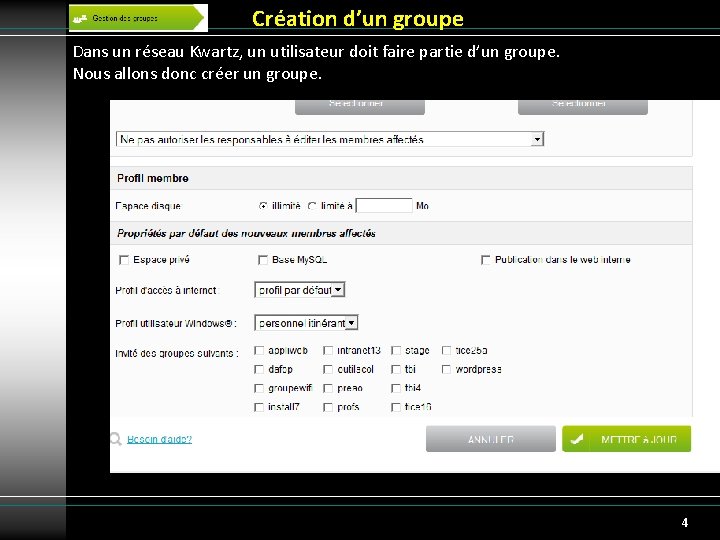The width and height of the screenshot is (720, 540).
Task: Select the 'limité à' disk space option
Action: click(312, 206)
